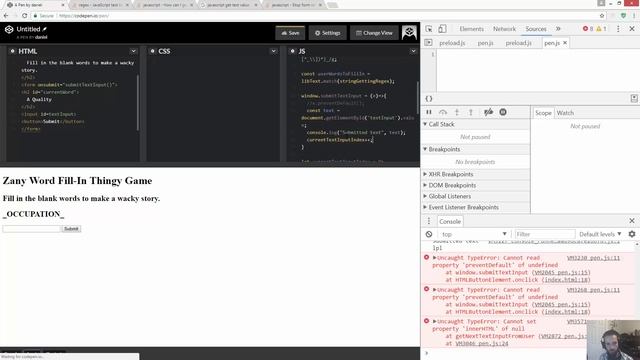The height and width of the screenshot is (360, 640).
Task: Open HTML editor settings gear
Action: pos(12,51)
